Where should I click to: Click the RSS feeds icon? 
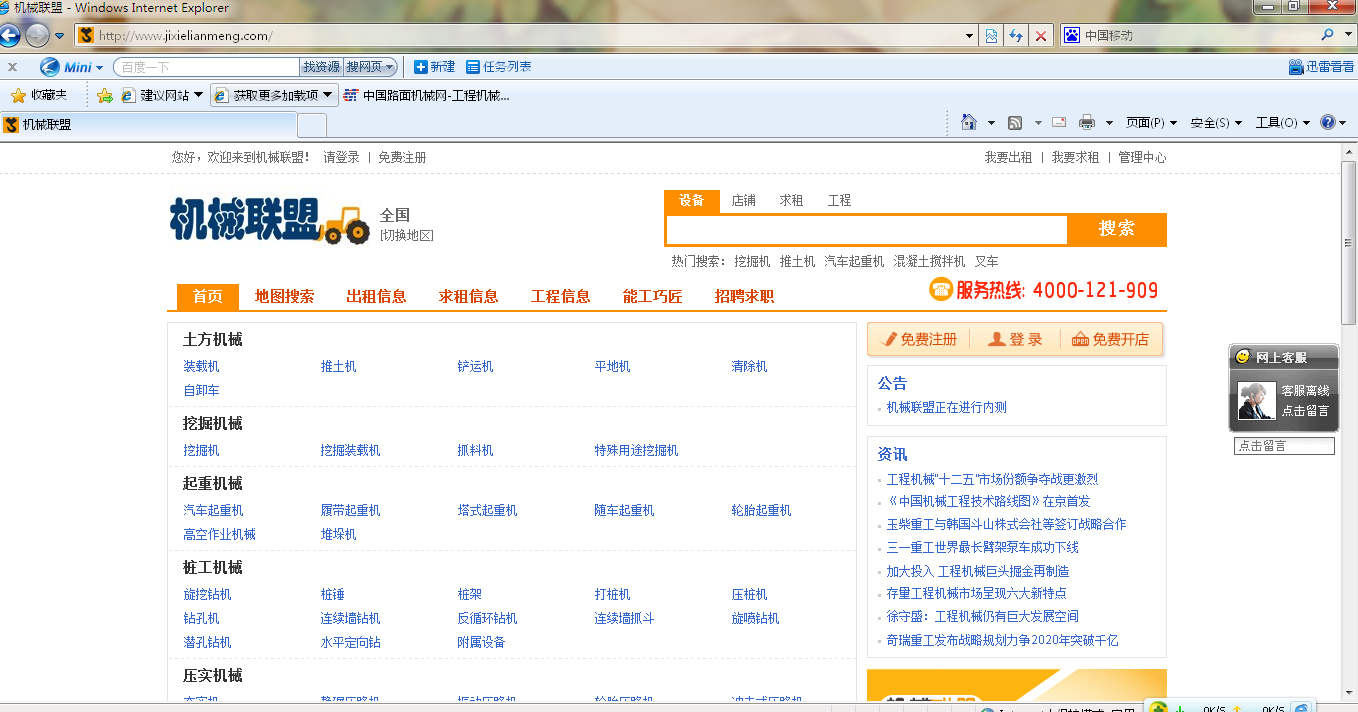(1015, 123)
